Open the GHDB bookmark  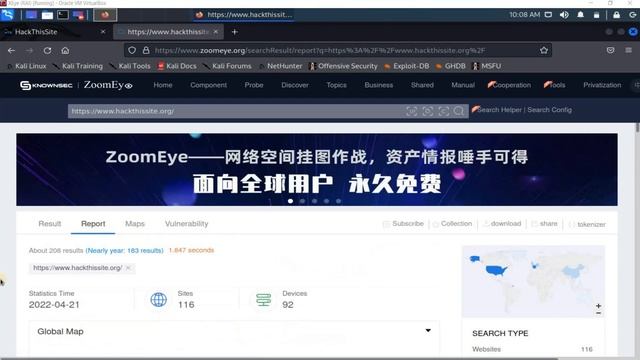click(451, 66)
